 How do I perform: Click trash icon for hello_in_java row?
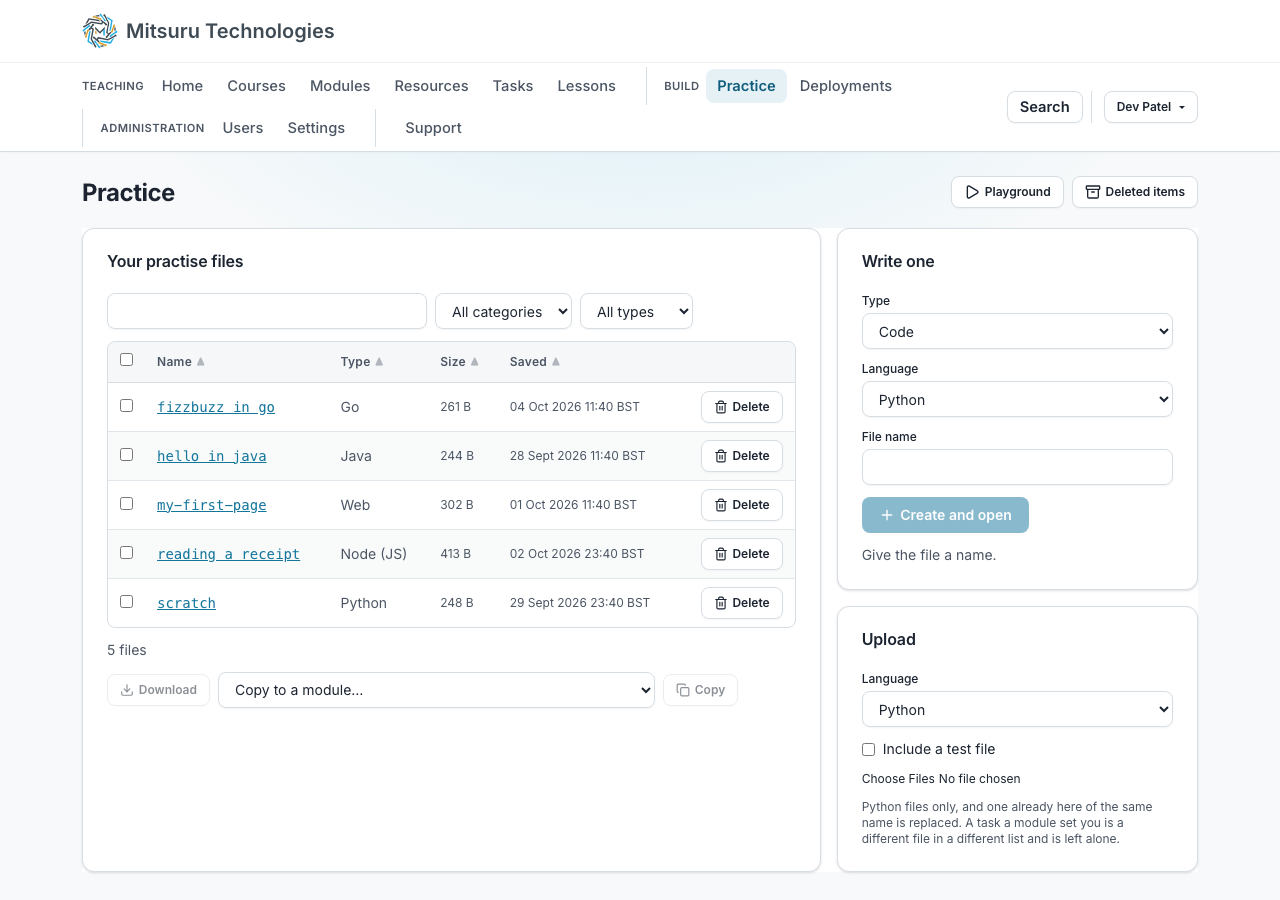tap(721, 456)
